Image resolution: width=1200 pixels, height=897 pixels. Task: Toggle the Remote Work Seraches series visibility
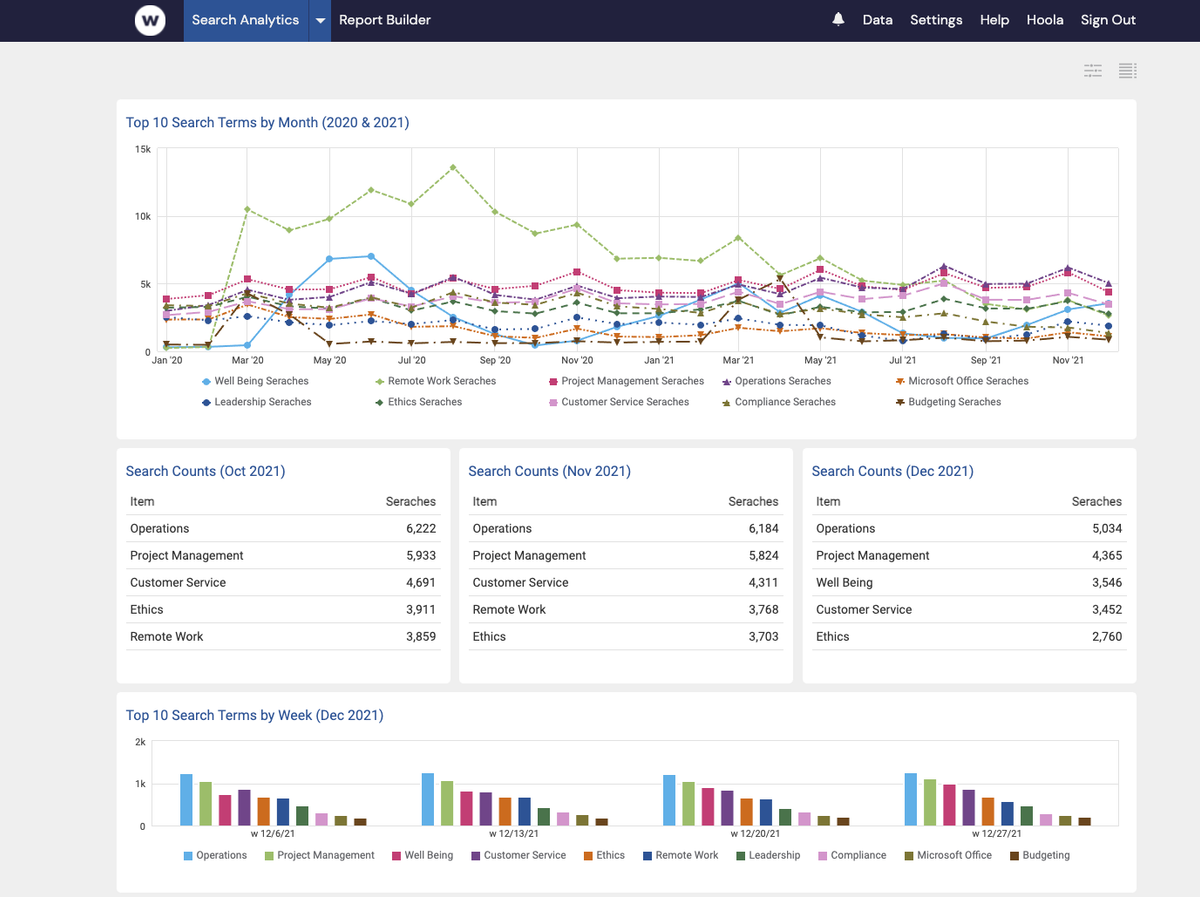(379, 381)
